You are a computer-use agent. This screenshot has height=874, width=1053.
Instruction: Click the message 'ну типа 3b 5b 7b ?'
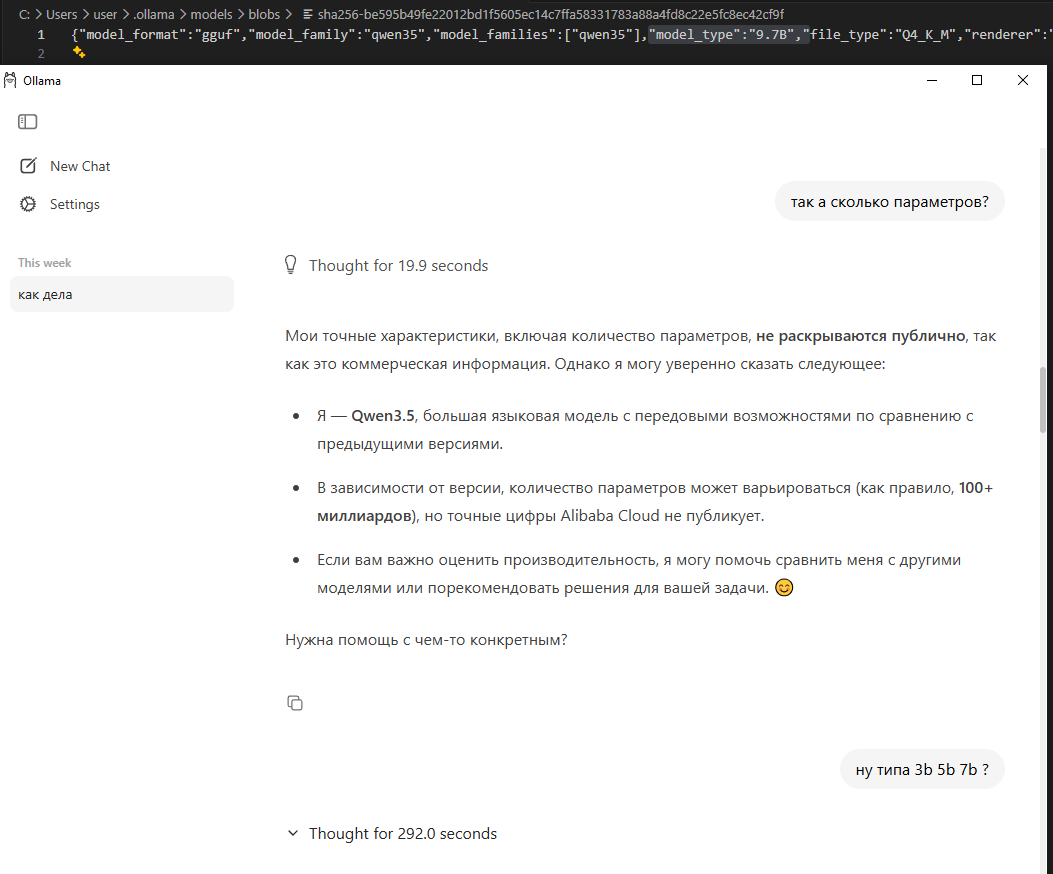tap(922, 769)
